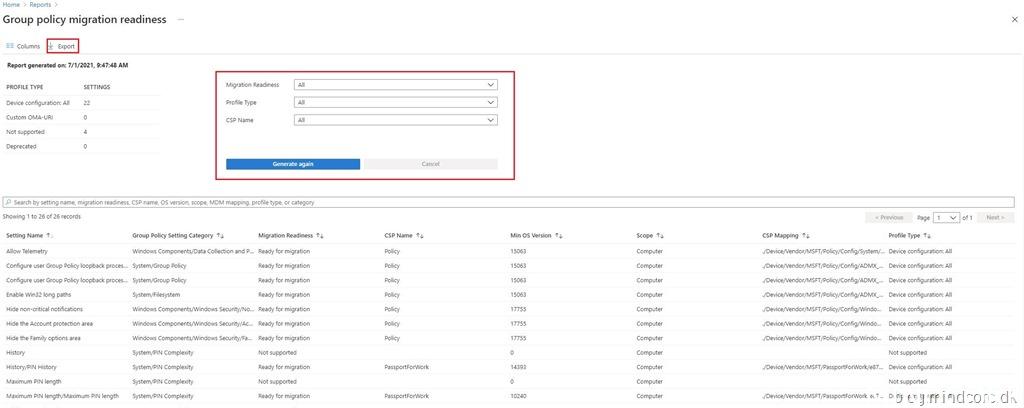The height and width of the screenshot is (408, 1024).
Task: Click the Next page button
Action: 995,217
